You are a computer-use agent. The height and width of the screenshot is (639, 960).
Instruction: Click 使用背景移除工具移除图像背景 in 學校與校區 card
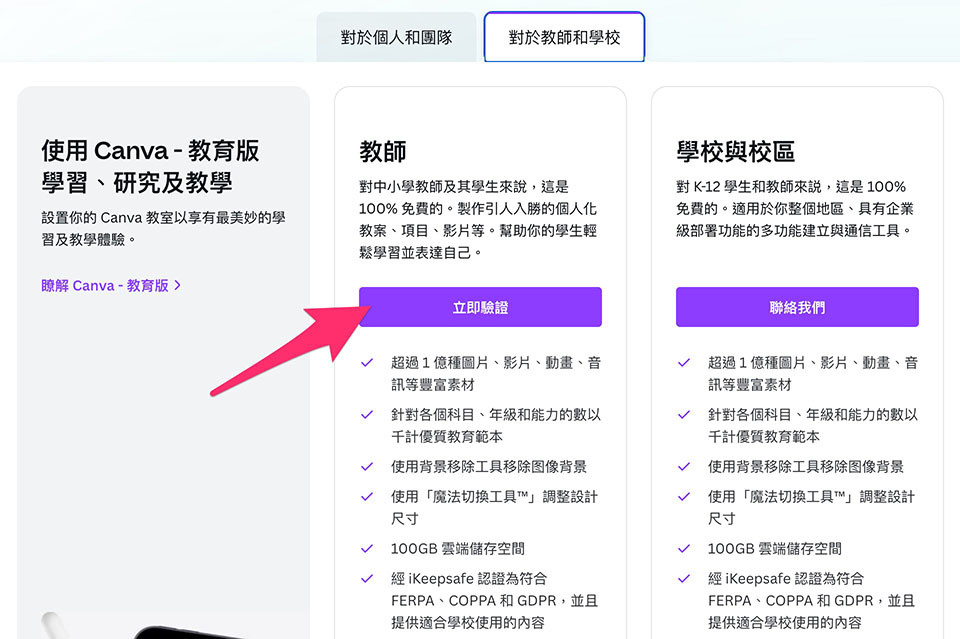(806, 467)
